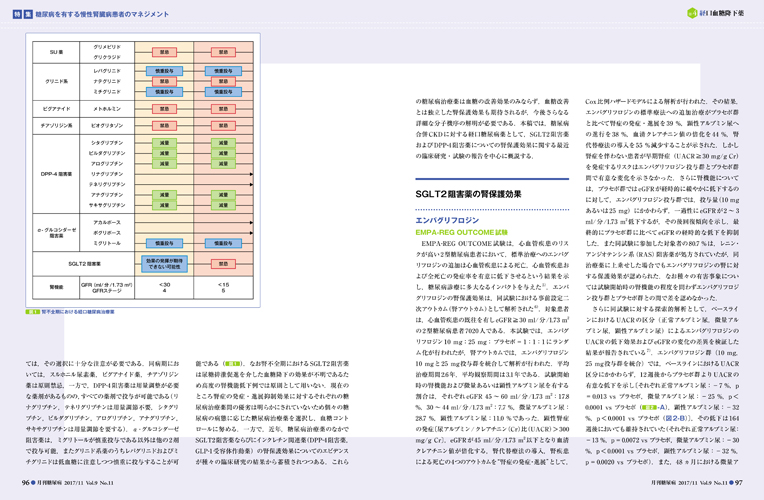Click drug name 'グリクラジド'
The image size is (764, 500).
pos(107,57)
